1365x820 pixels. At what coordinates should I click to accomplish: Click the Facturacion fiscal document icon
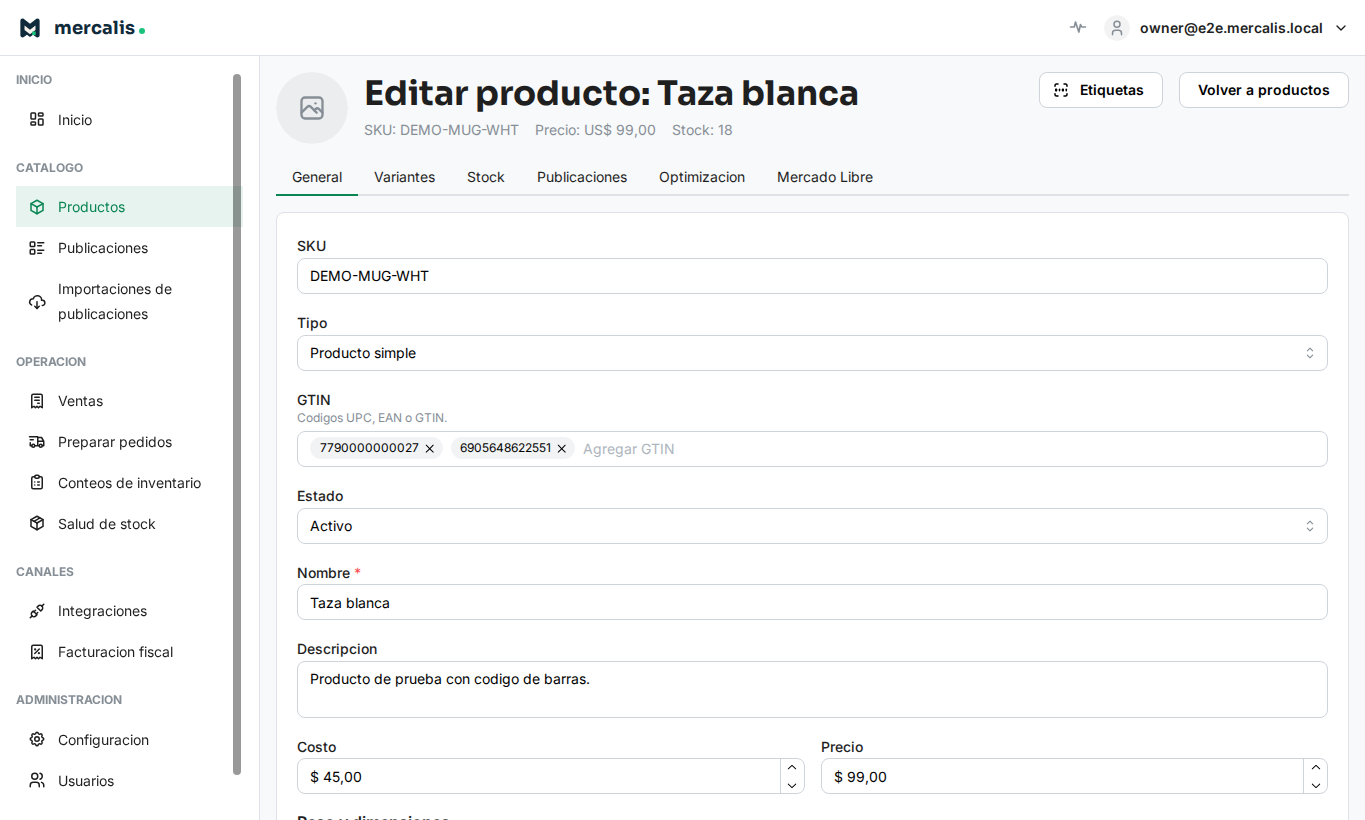coord(37,652)
